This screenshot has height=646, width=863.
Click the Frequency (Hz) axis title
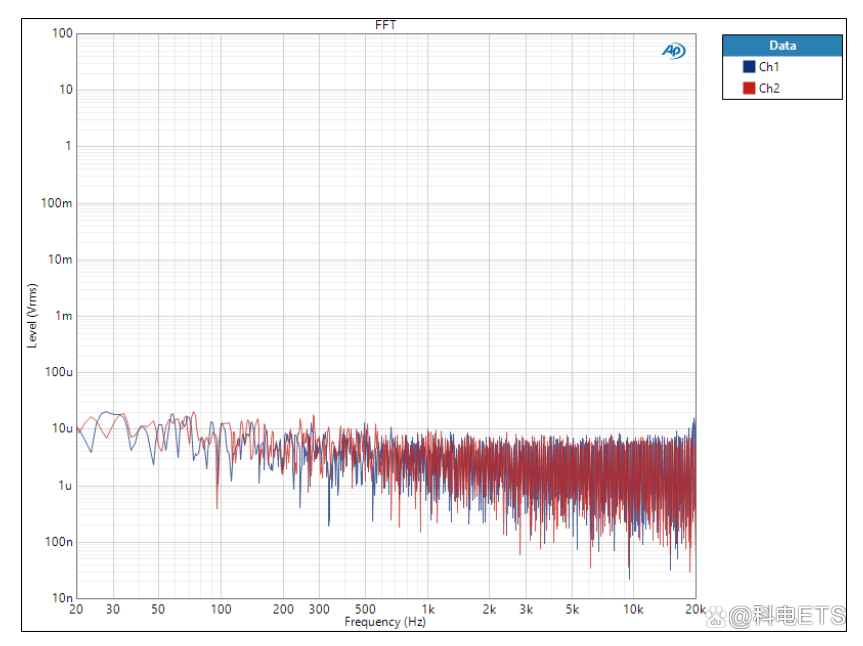(x=385, y=622)
